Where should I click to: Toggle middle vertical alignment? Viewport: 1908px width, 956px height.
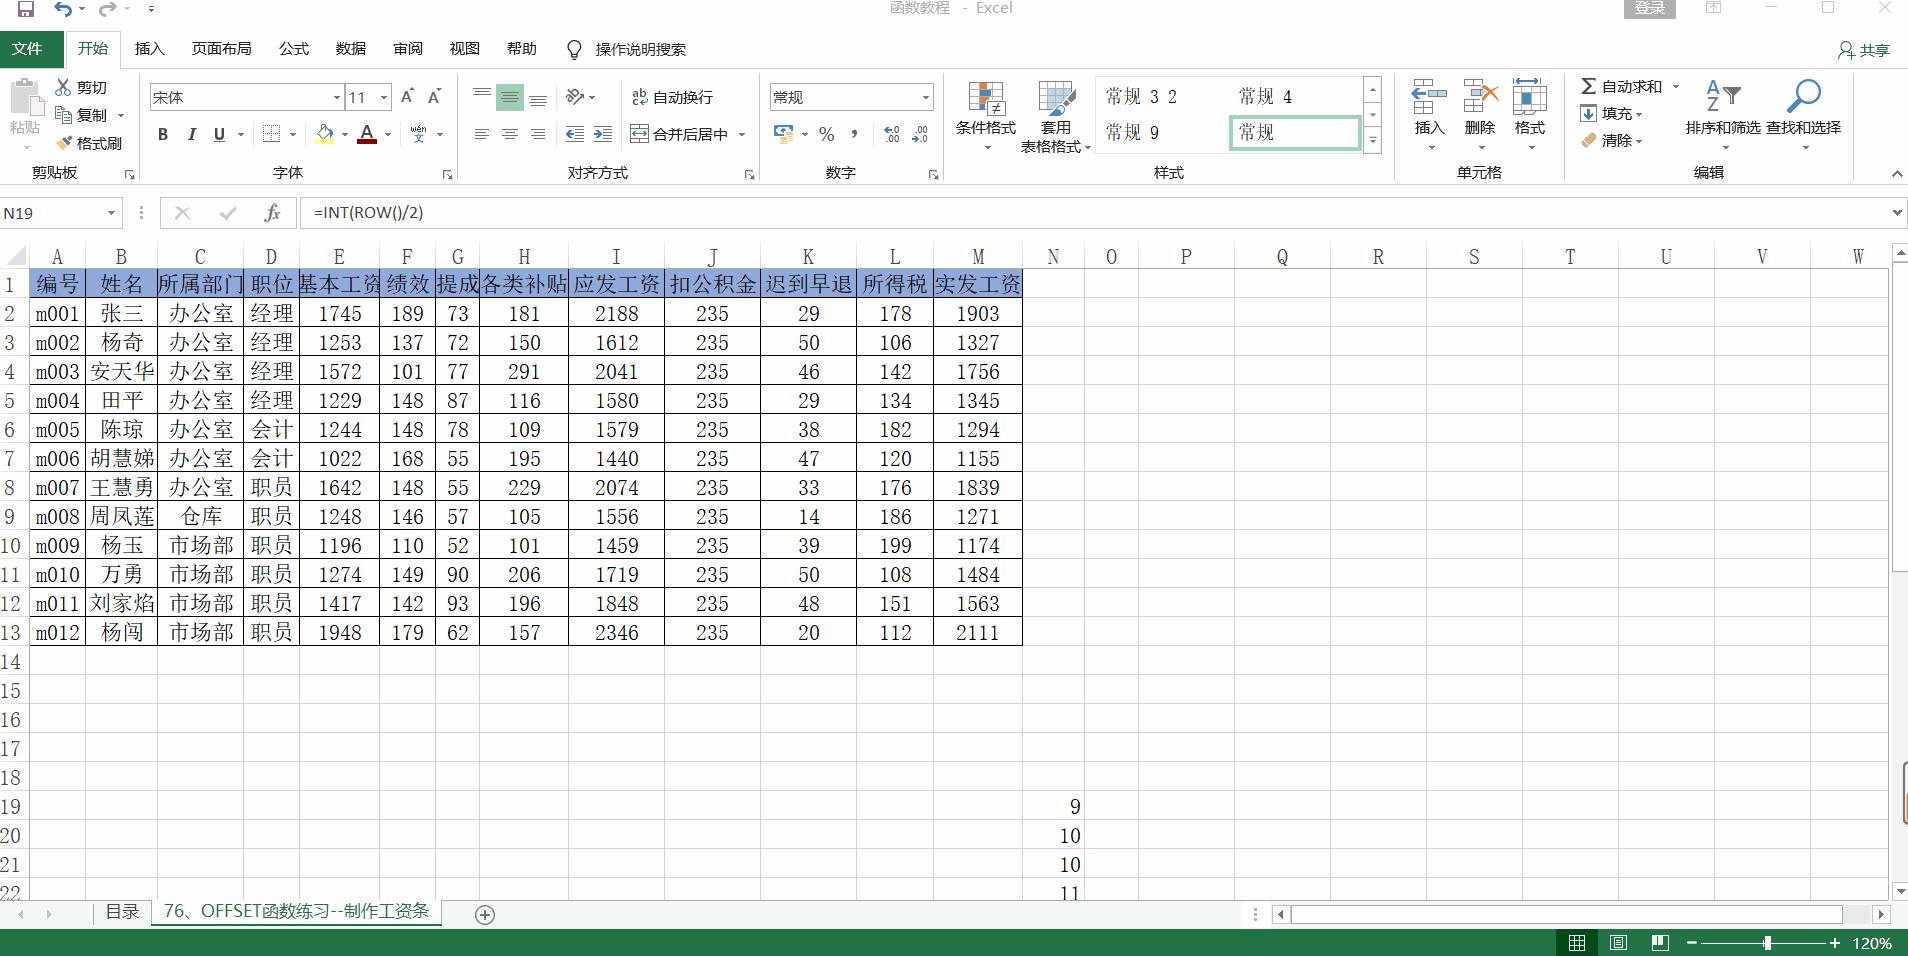[510, 97]
